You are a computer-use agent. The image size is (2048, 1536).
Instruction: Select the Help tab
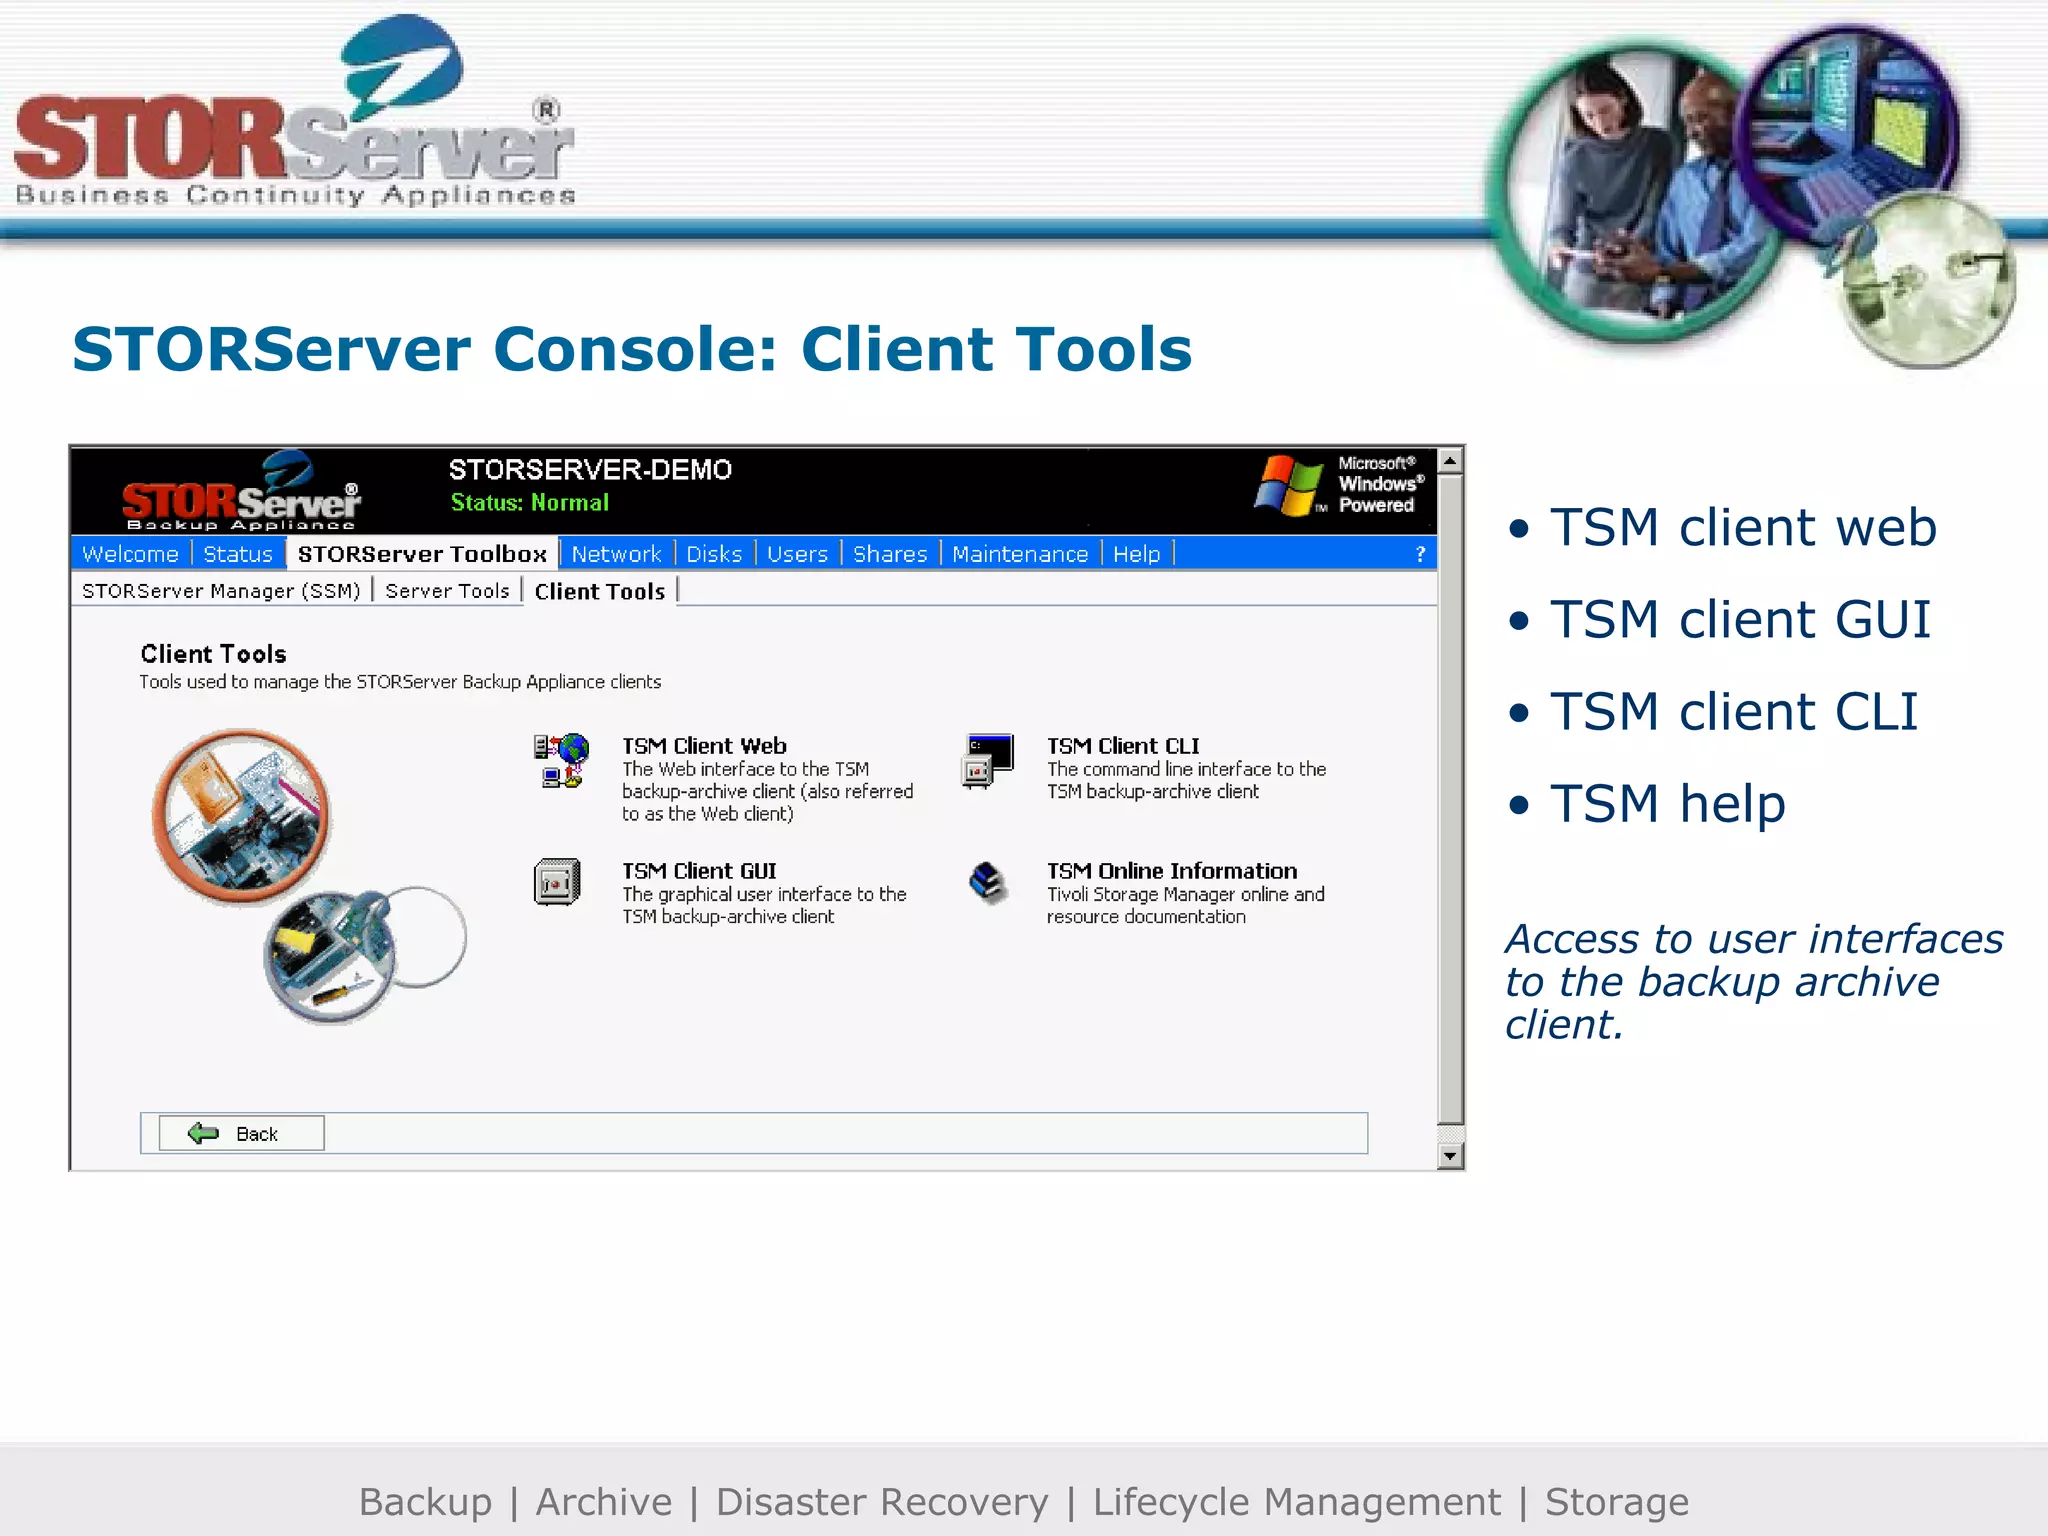click(1136, 554)
